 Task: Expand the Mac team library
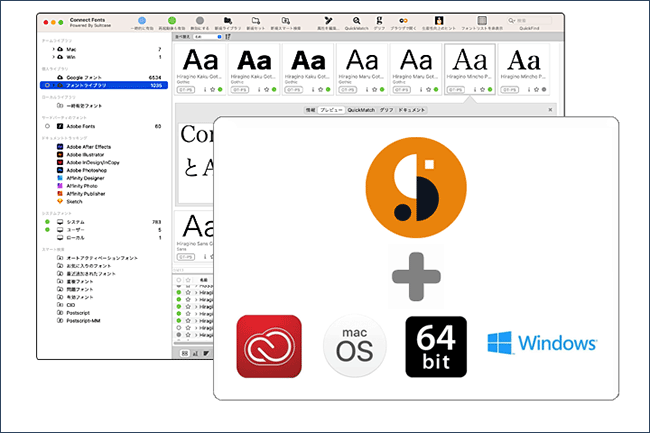click(53, 49)
